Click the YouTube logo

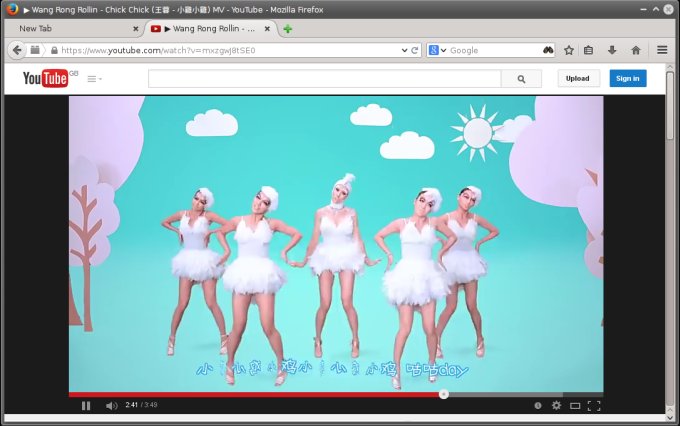(x=46, y=79)
